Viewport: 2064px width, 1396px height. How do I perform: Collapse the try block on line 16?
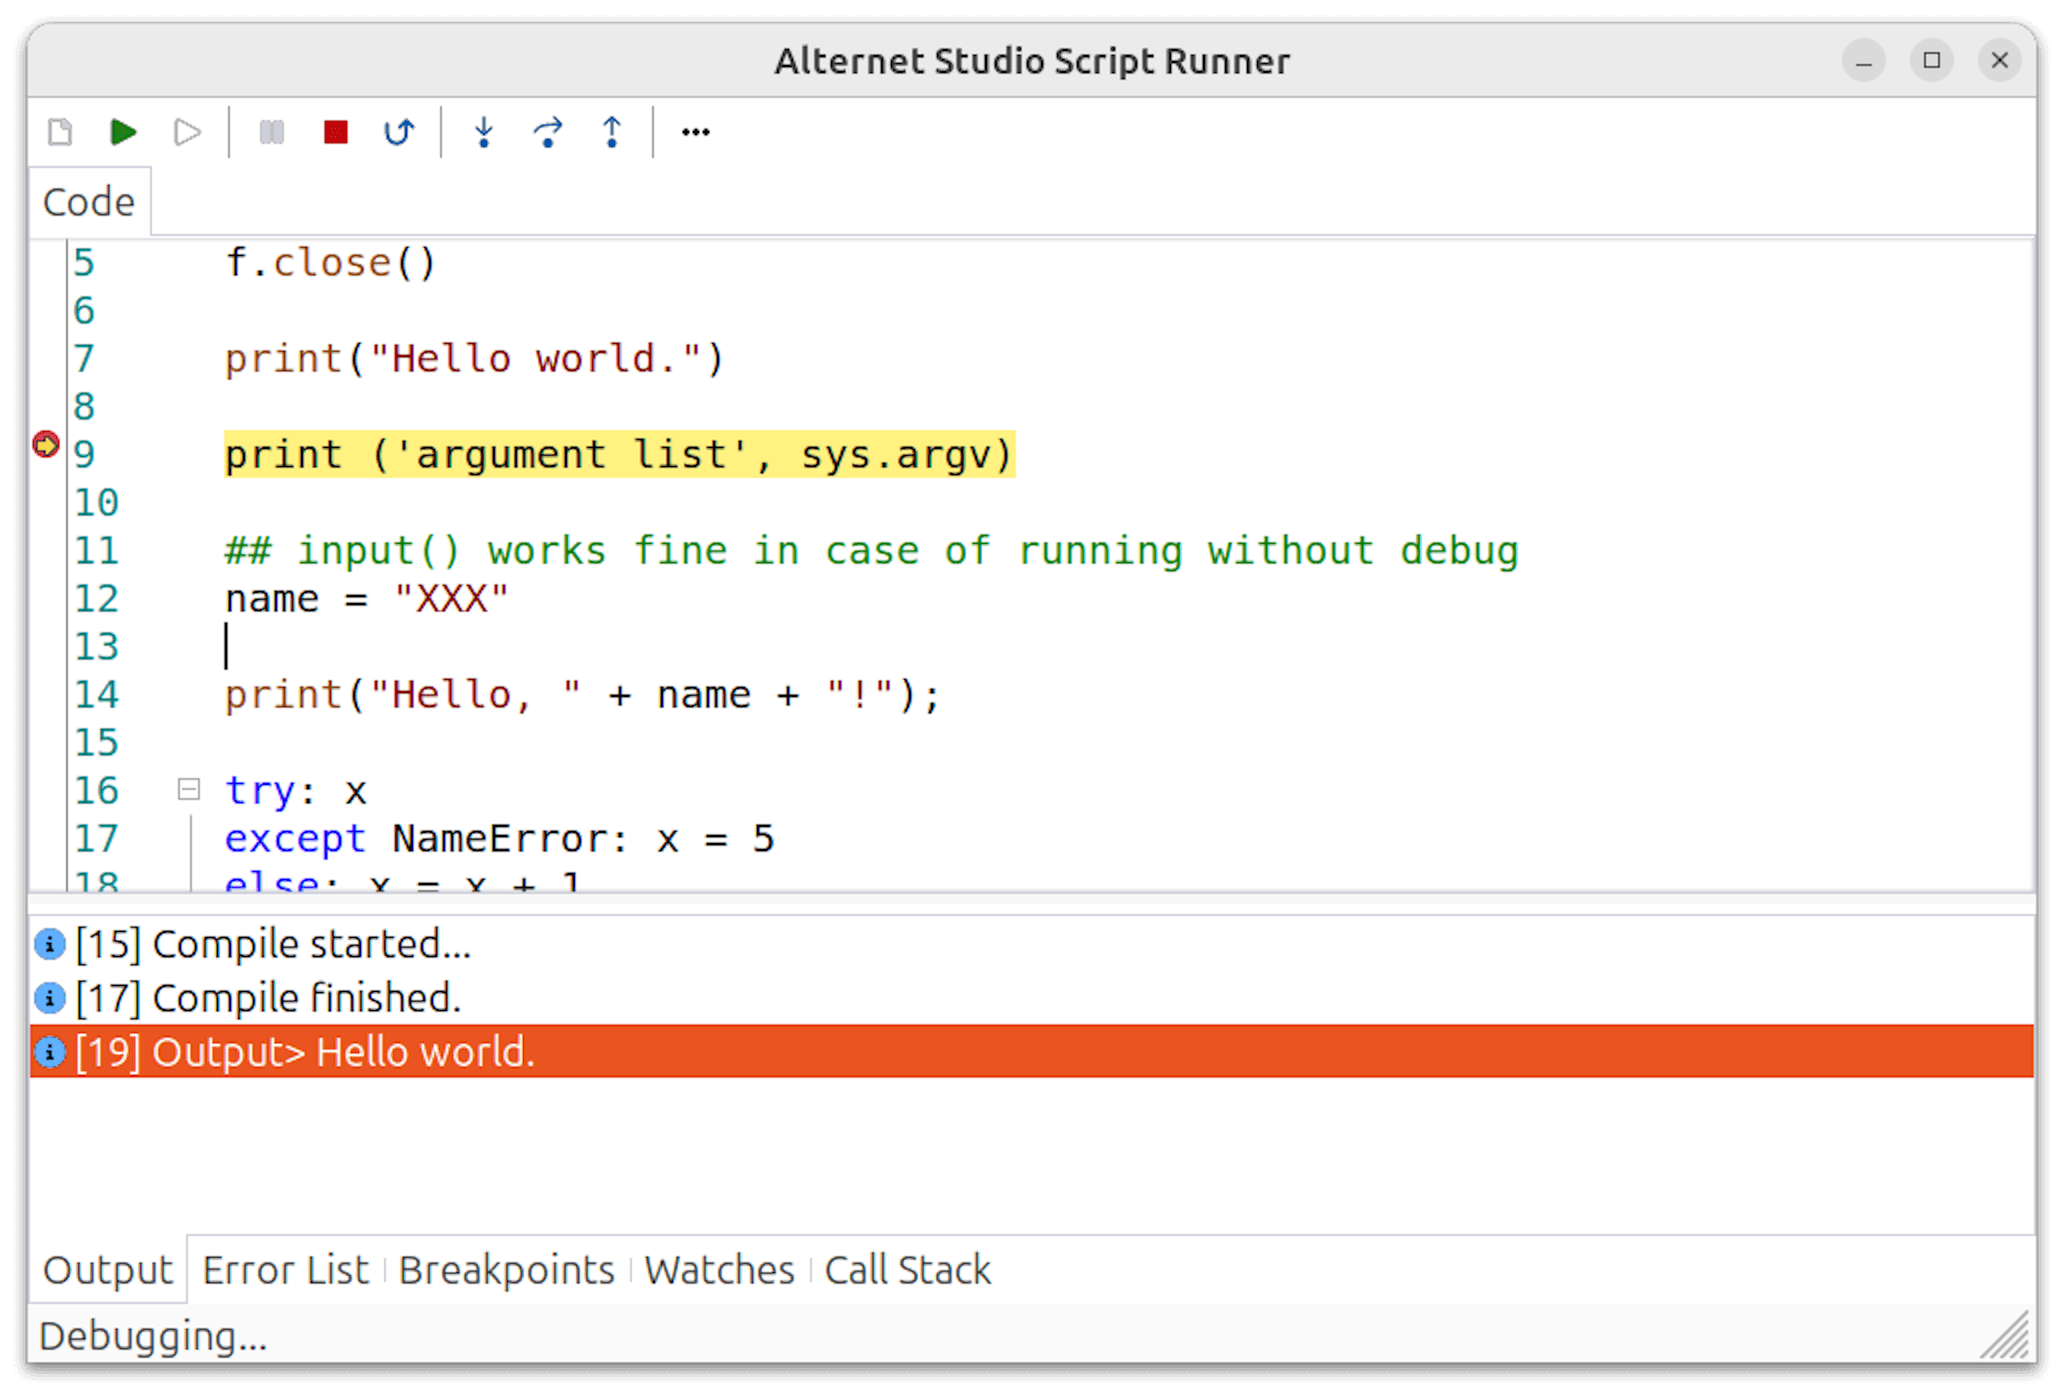(x=188, y=790)
